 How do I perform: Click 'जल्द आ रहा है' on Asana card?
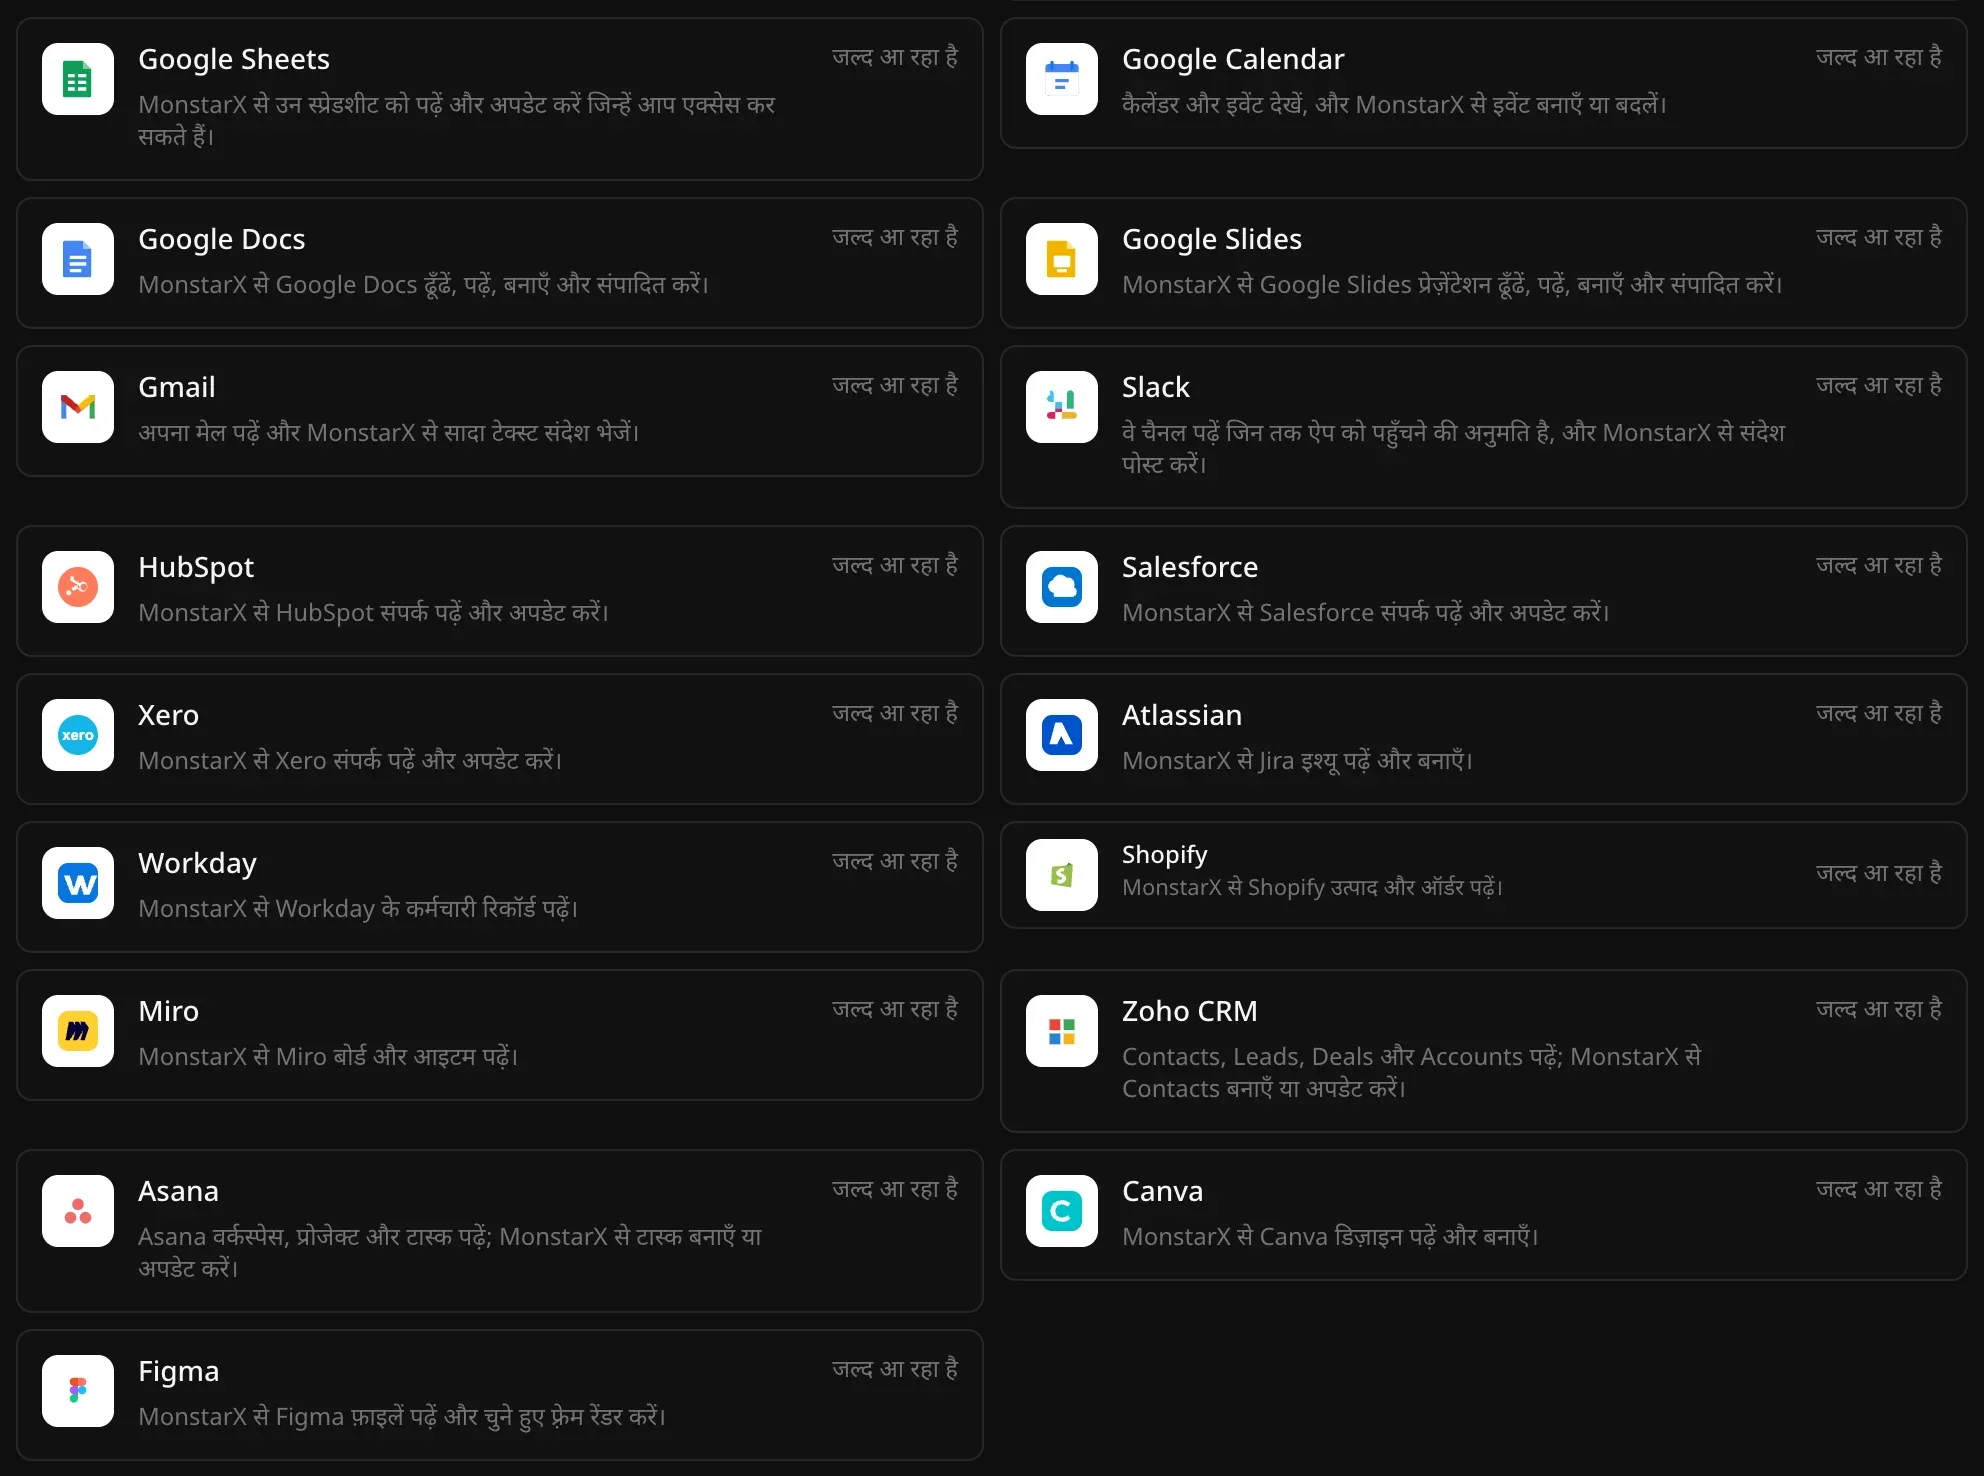895,1190
